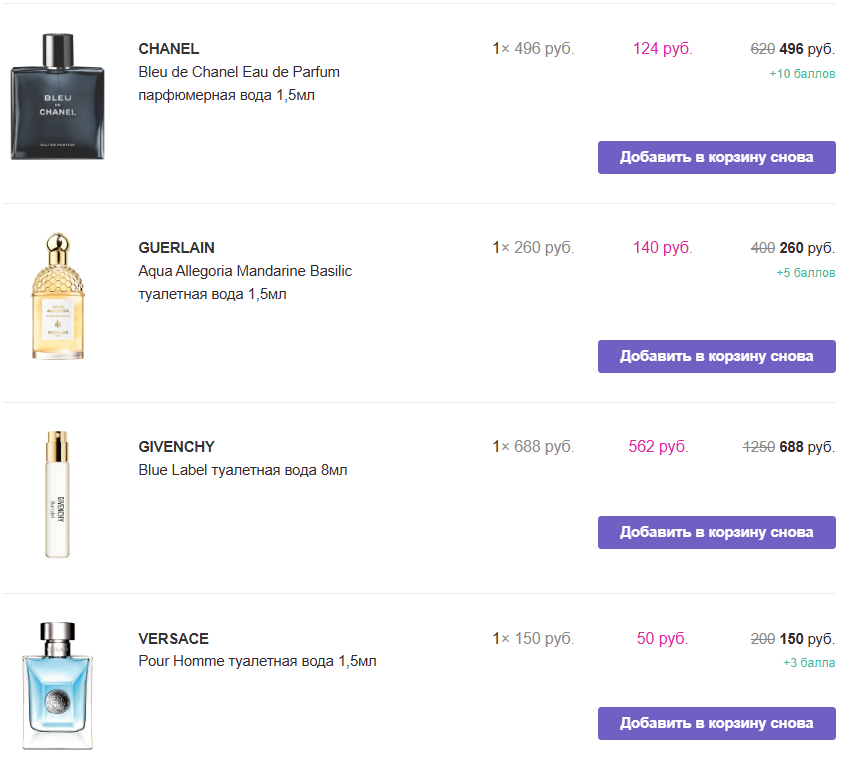Open the CHANEL brand link

click(168, 49)
